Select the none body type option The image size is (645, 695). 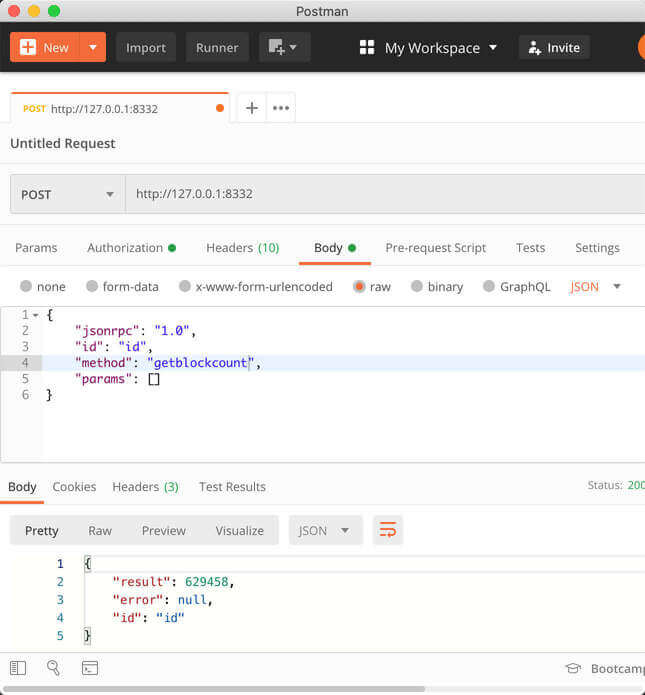(x=26, y=286)
